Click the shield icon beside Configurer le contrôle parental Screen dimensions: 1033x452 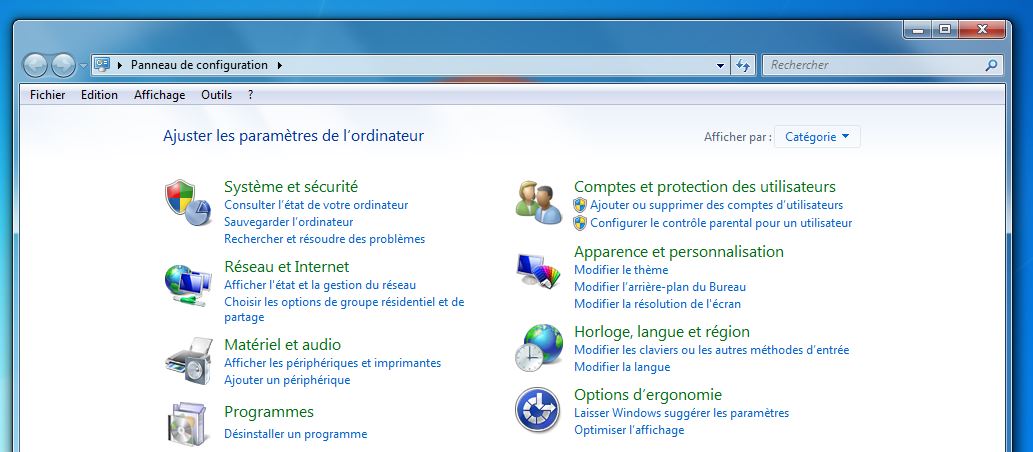[580, 223]
